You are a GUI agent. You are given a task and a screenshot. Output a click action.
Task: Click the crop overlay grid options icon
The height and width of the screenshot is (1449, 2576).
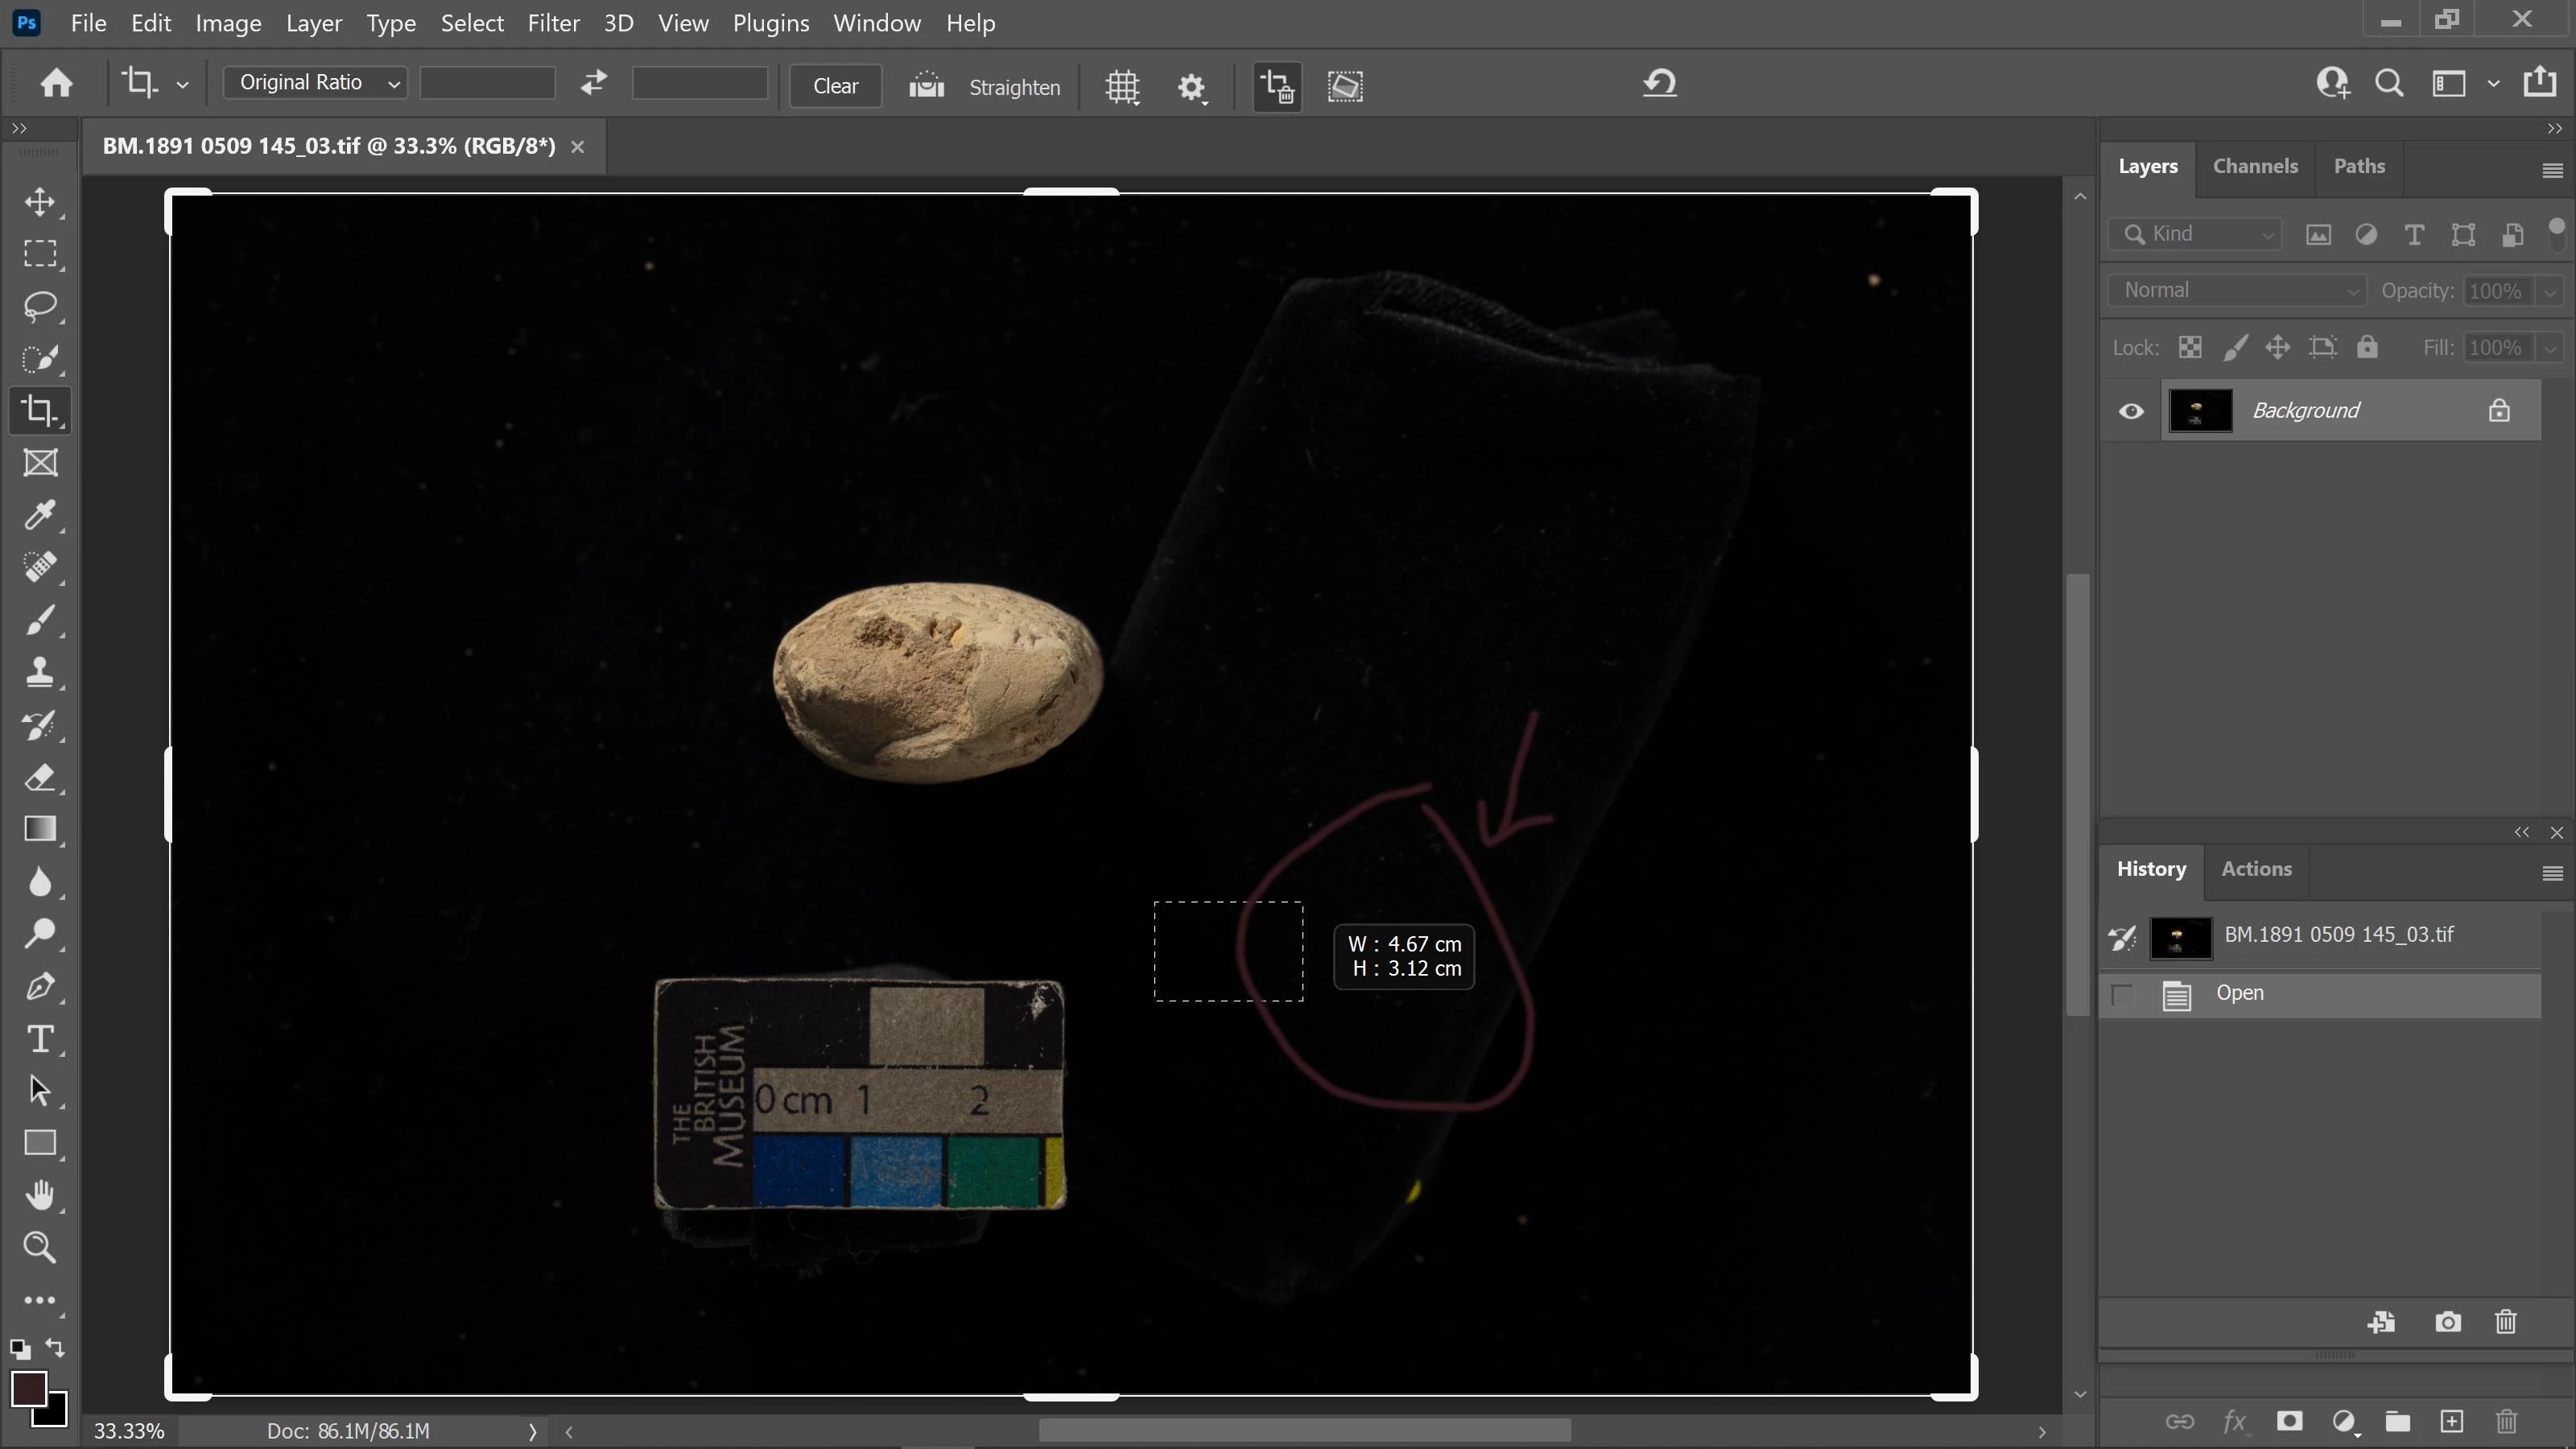click(x=1122, y=86)
